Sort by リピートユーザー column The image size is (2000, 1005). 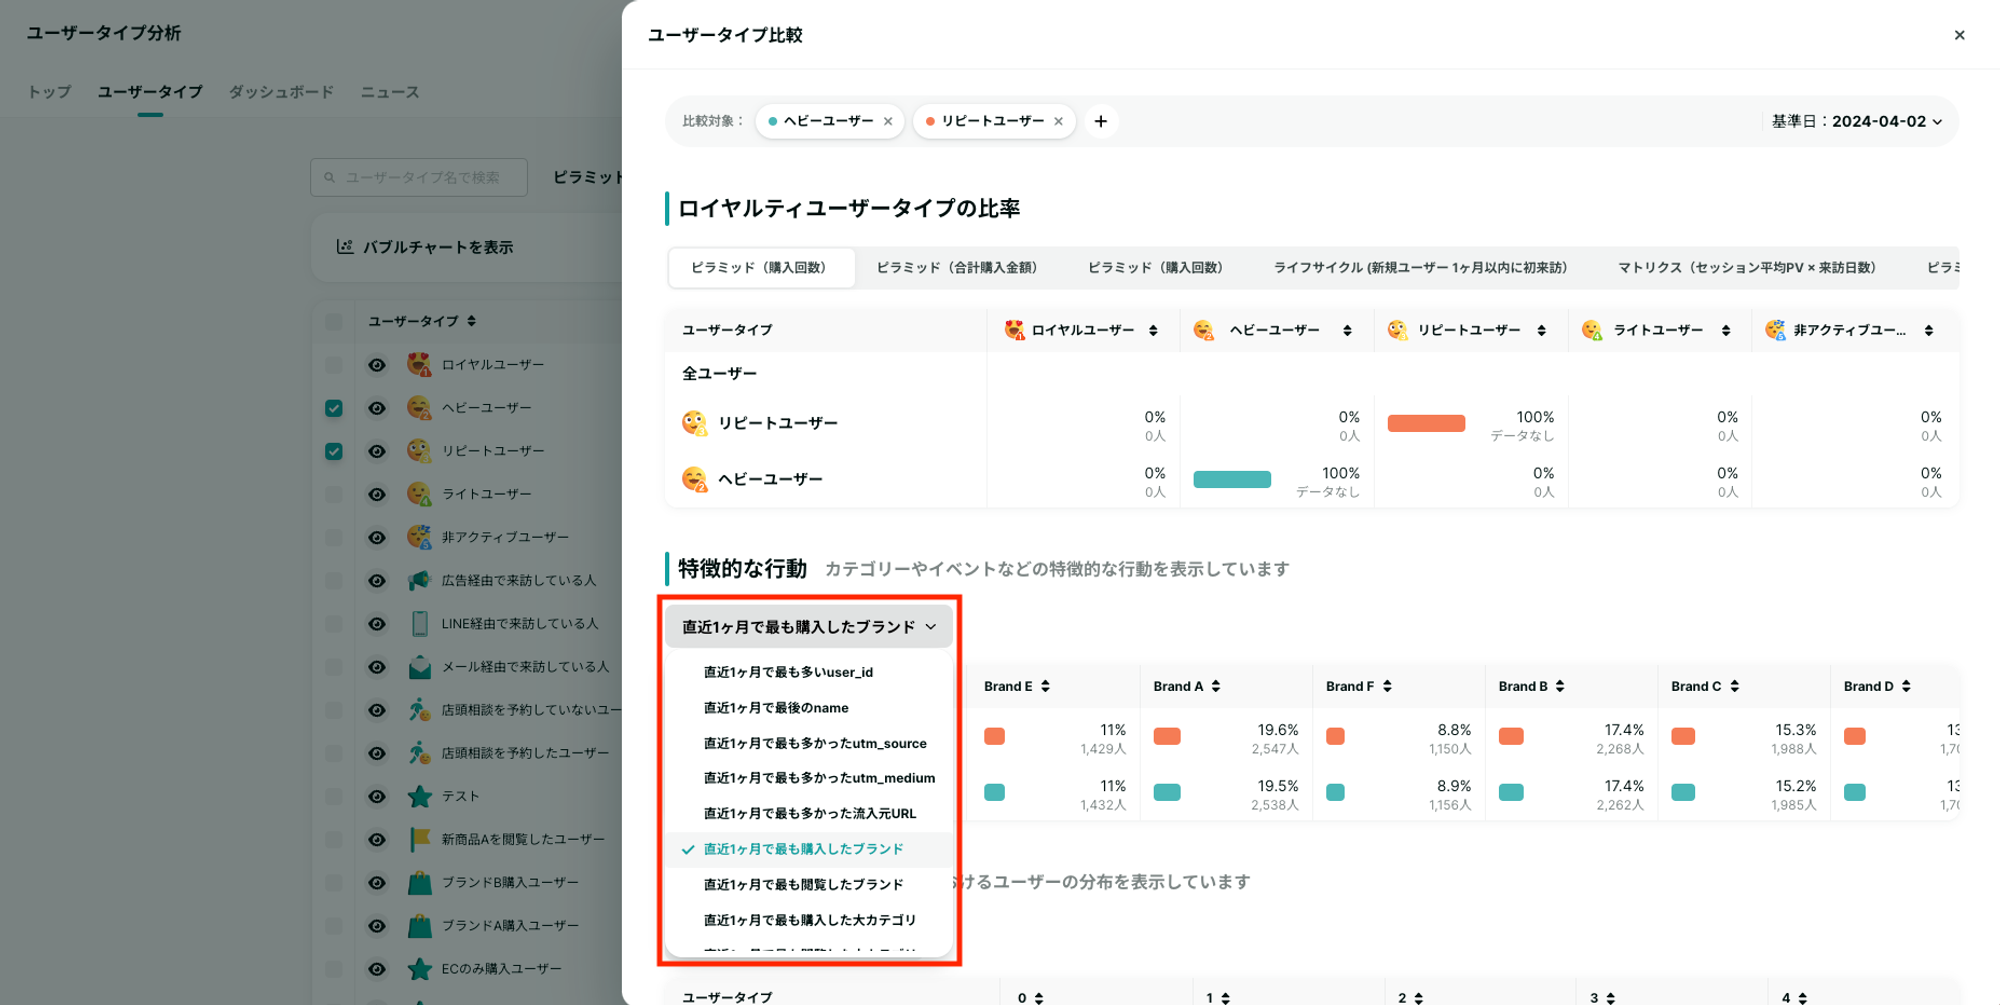click(1541, 330)
